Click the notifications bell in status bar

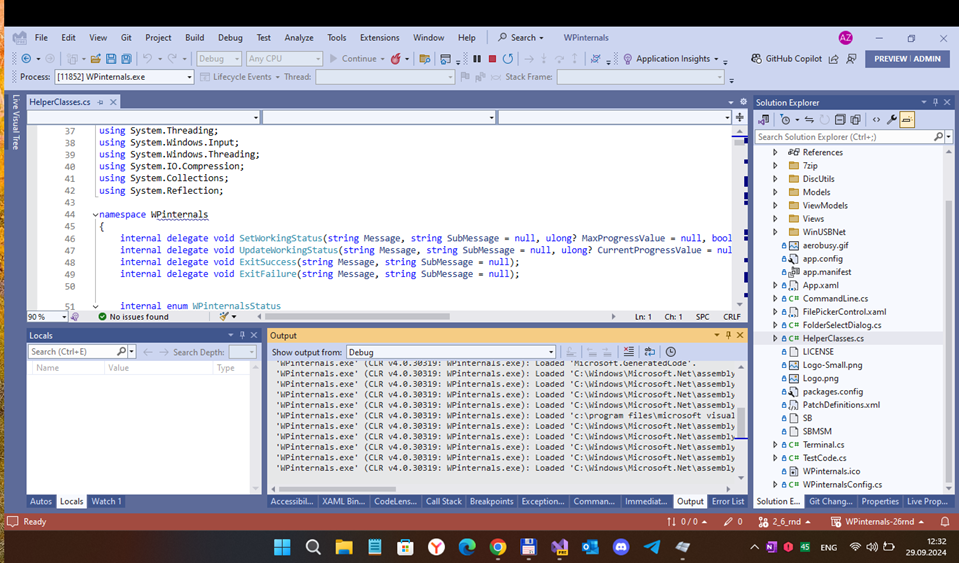point(944,522)
